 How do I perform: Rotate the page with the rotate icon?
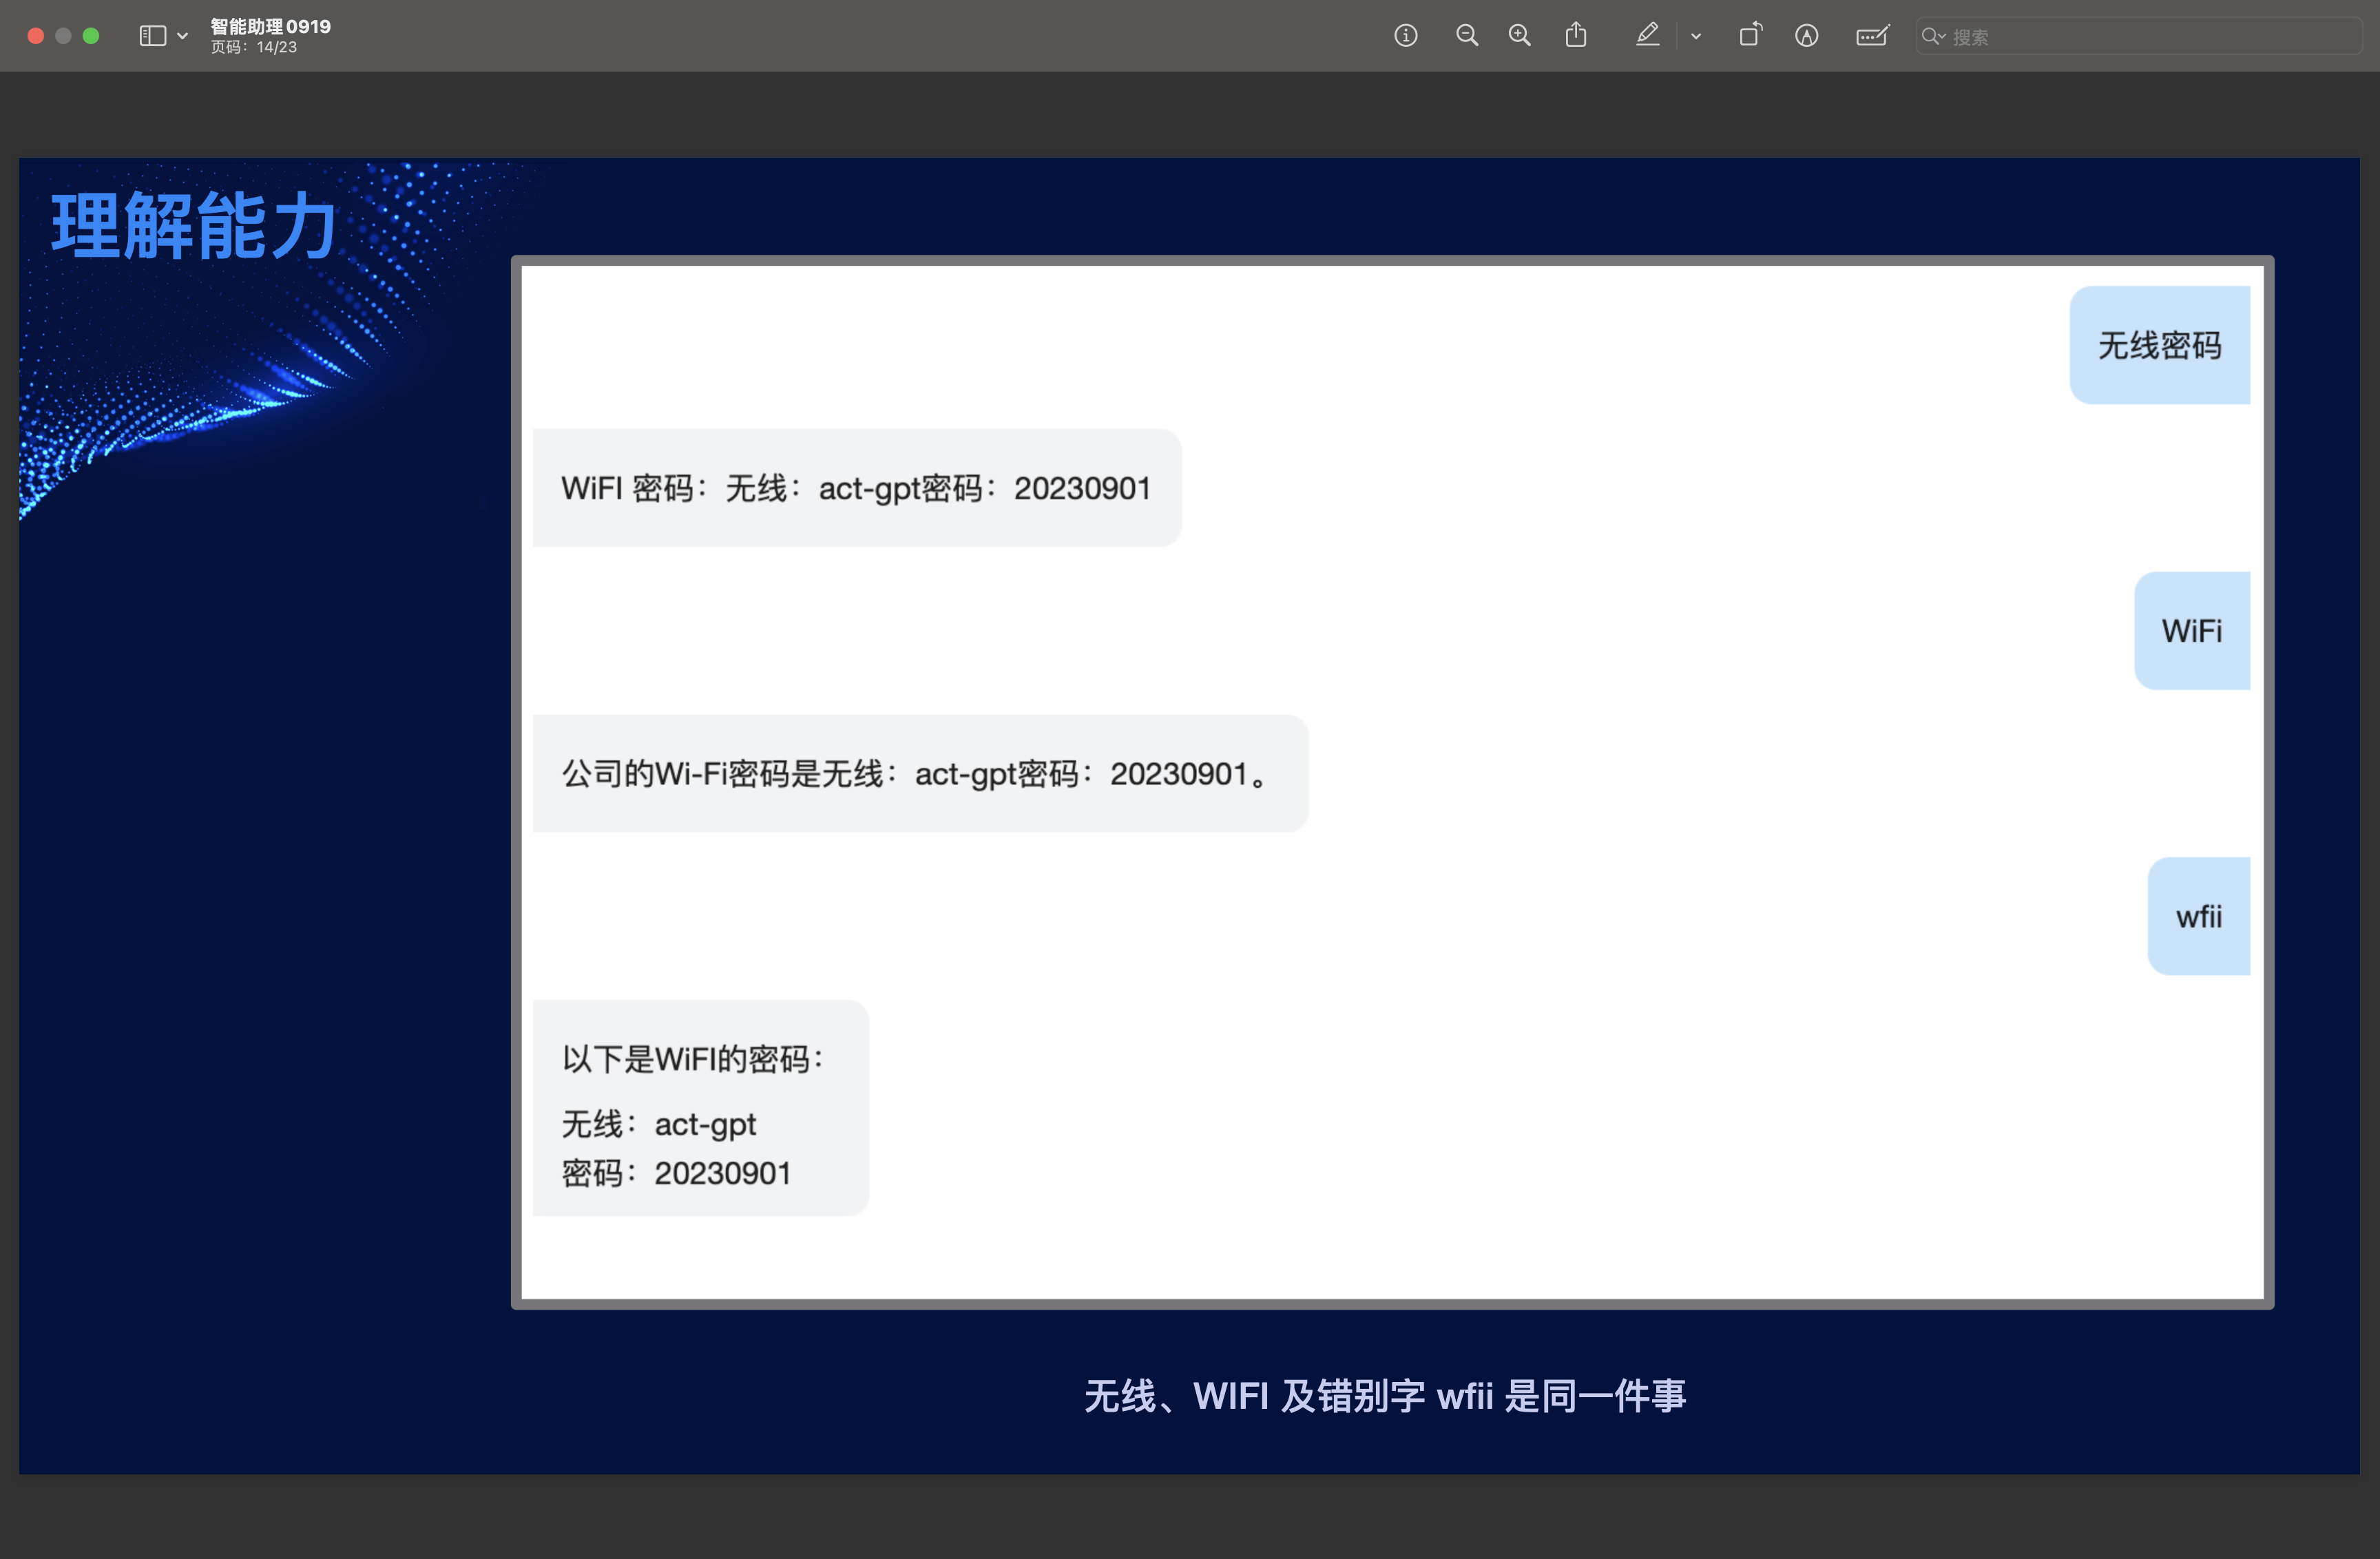click(1750, 36)
